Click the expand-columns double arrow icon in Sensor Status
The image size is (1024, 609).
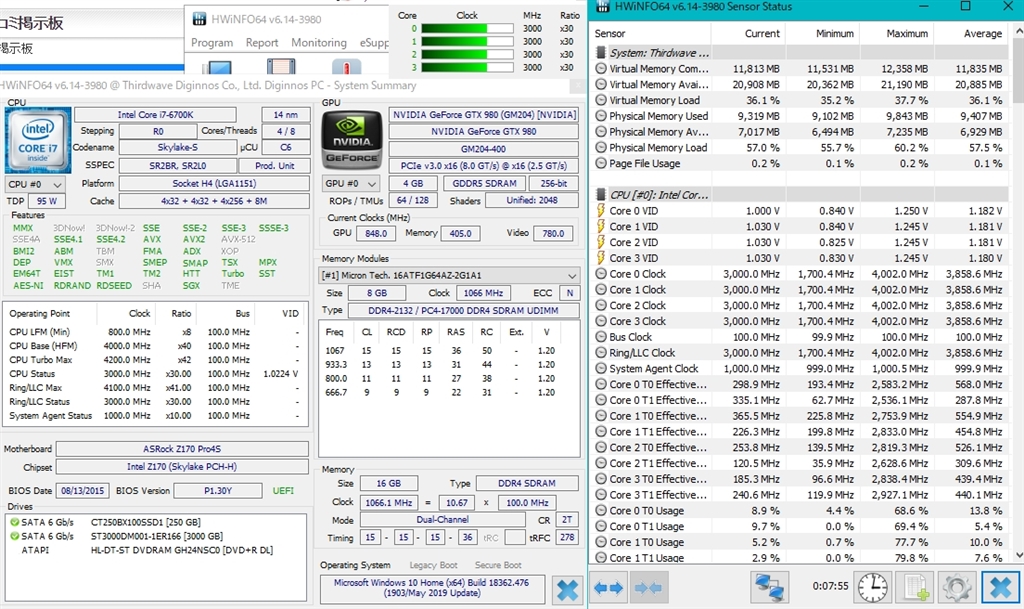pos(609,587)
